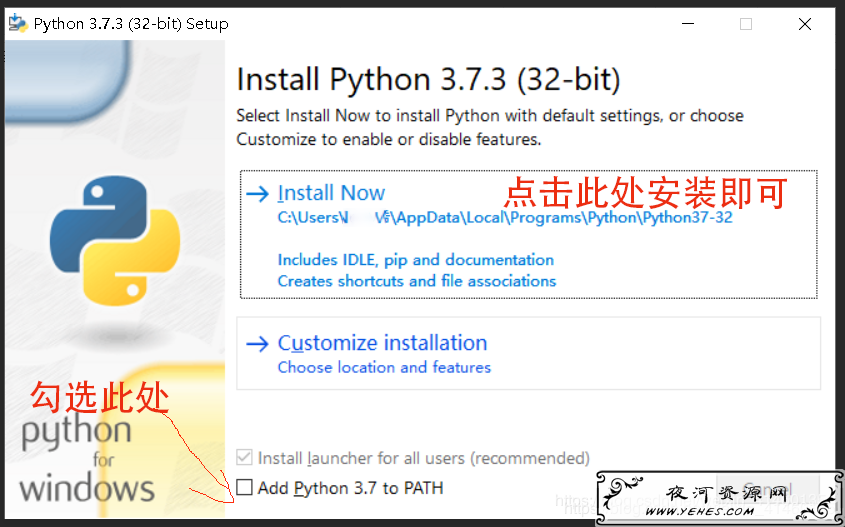Toggle Install launcher for all users checkbox
The width and height of the screenshot is (845, 527).
pos(244,458)
